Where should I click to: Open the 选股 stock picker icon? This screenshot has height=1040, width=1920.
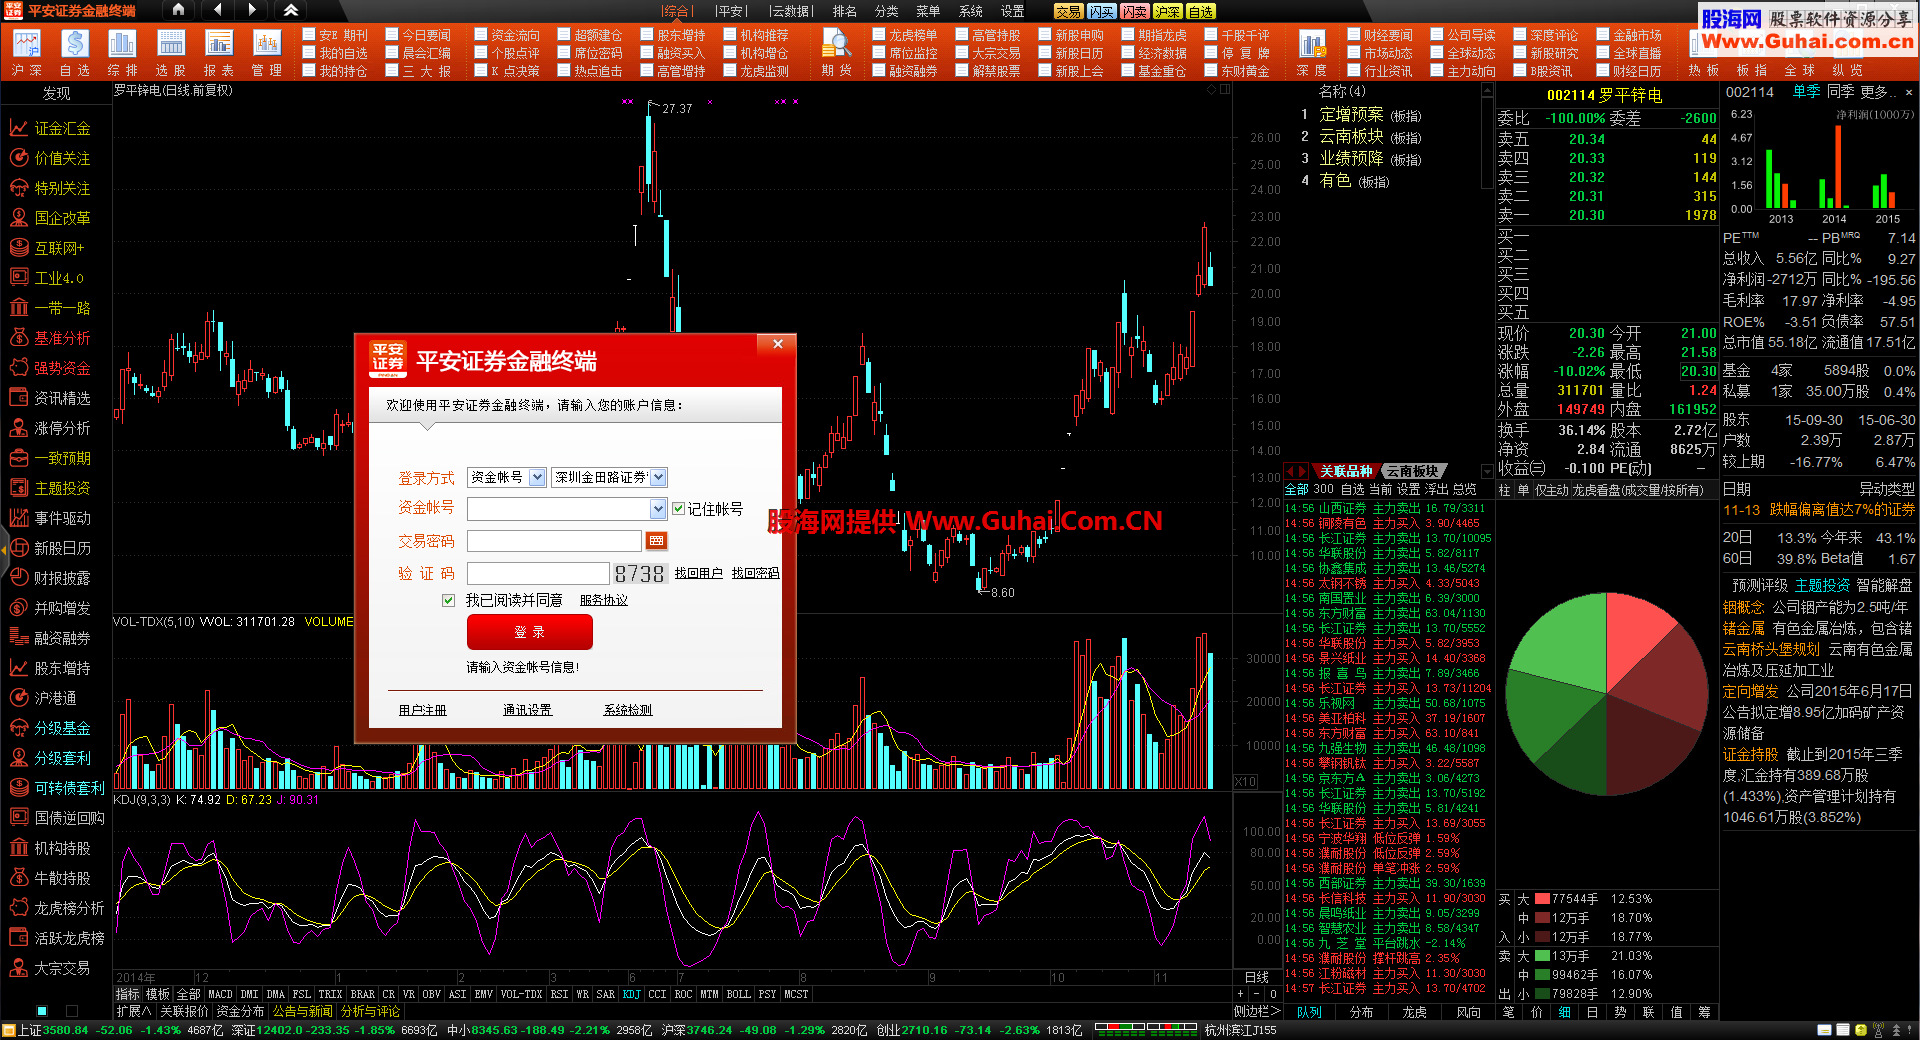point(171,52)
